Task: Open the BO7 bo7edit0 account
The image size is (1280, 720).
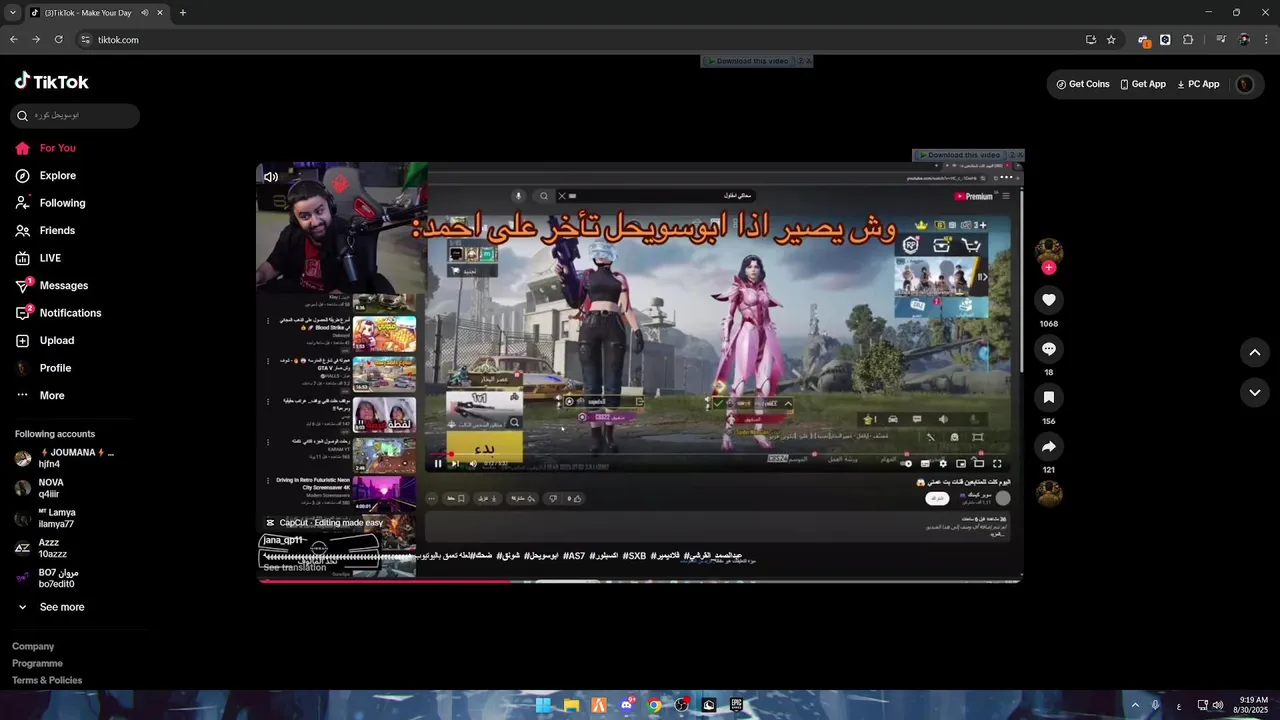Action: [x=47, y=578]
